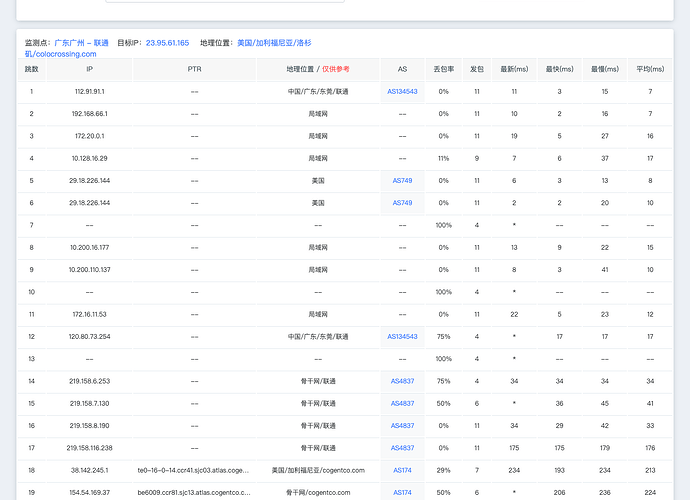Click location 骨干网/cogentco.com in hop 19
The height and width of the screenshot is (500, 690).
tap(318, 493)
